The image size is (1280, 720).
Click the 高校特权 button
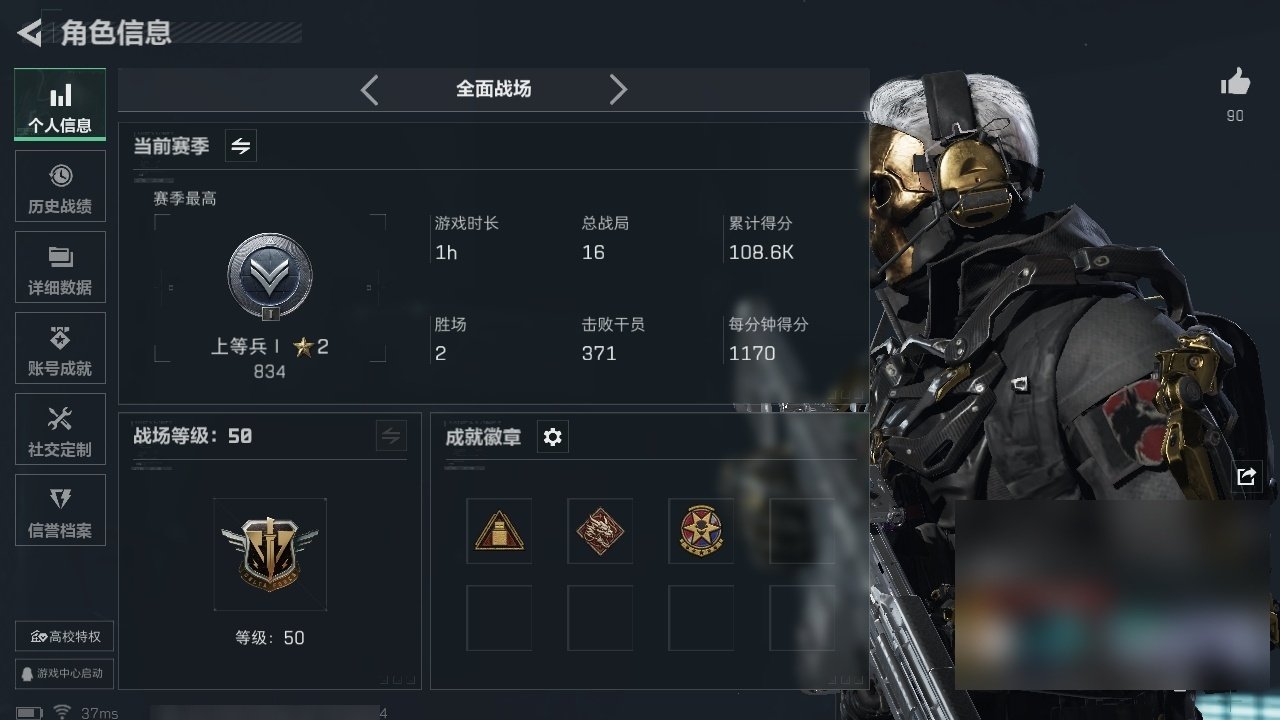pyautogui.click(x=65, y=636)
